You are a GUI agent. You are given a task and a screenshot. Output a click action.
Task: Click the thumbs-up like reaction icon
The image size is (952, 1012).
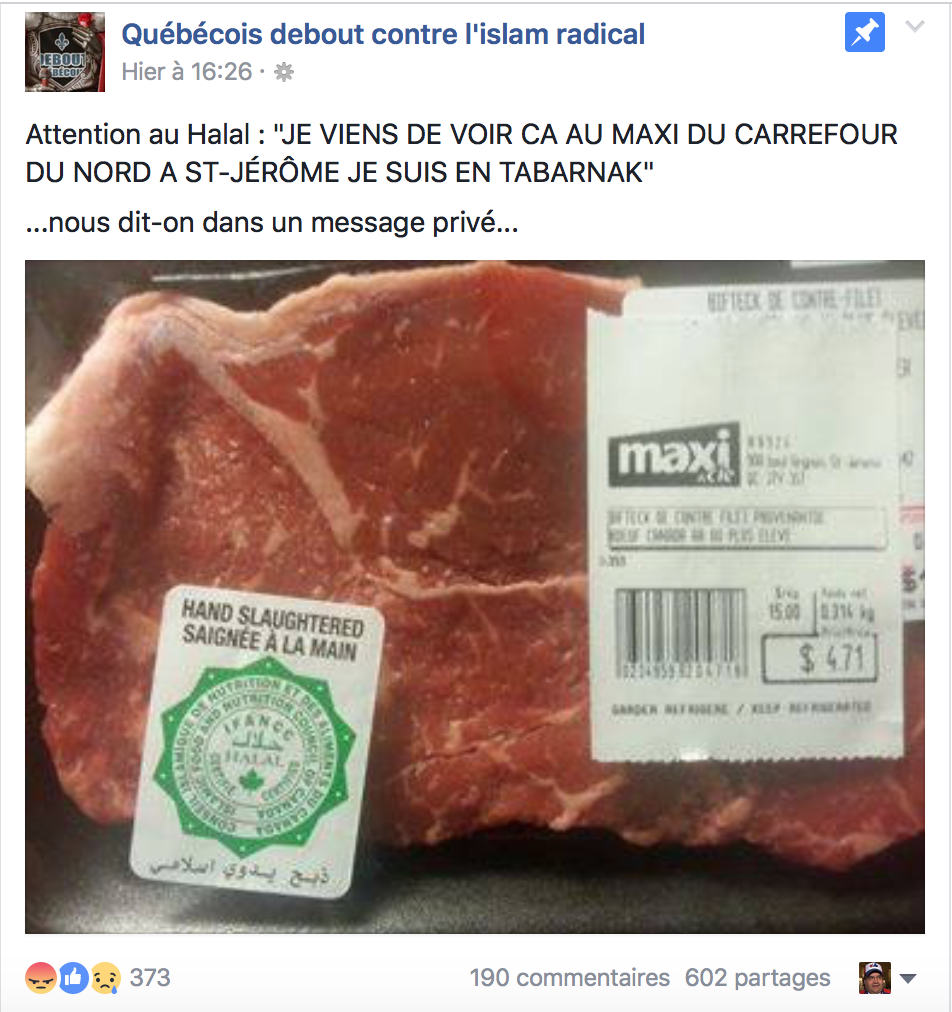pyautogui.click(x=74, y=978)
